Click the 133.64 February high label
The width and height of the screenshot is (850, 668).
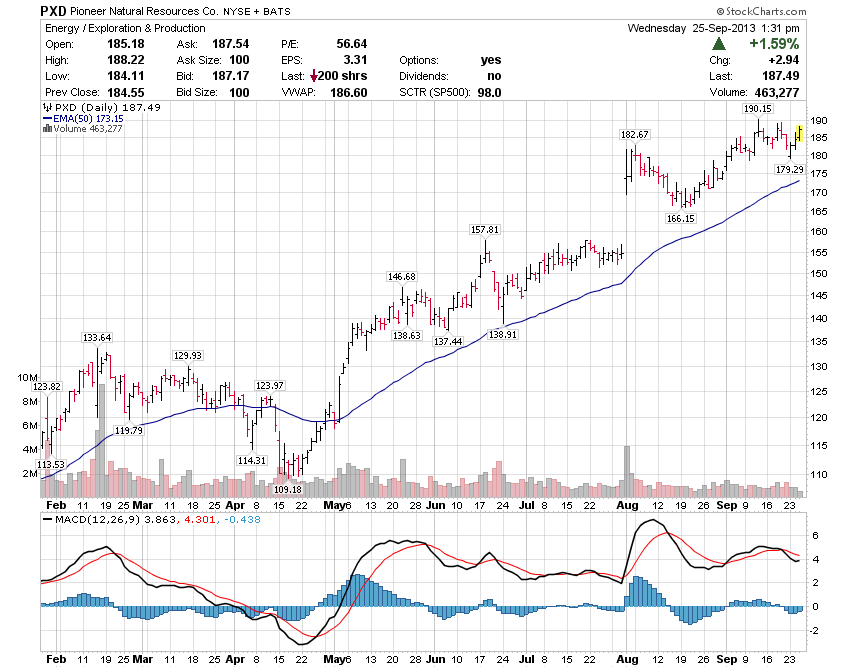tap(96, 338)
